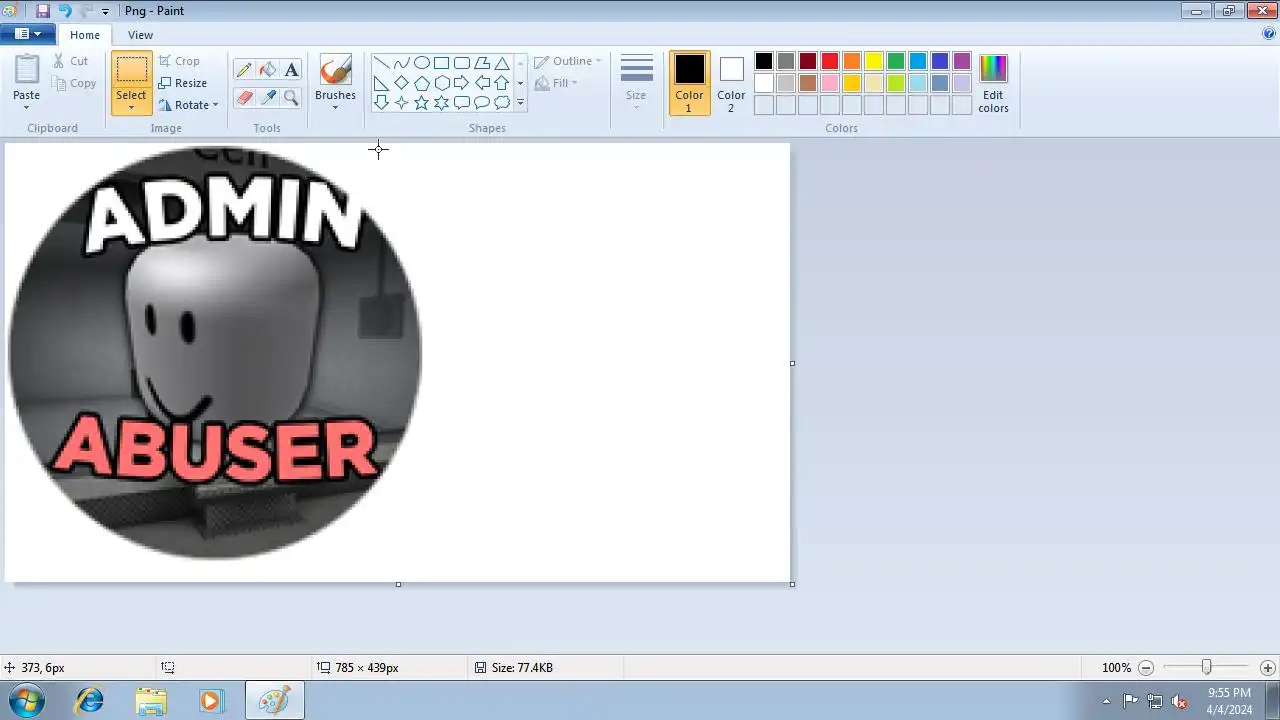The width and height of the screenshot is (1280, 720).
Task: Select the Color picker eyedropper tool
Action: click(x=268, y=97)
